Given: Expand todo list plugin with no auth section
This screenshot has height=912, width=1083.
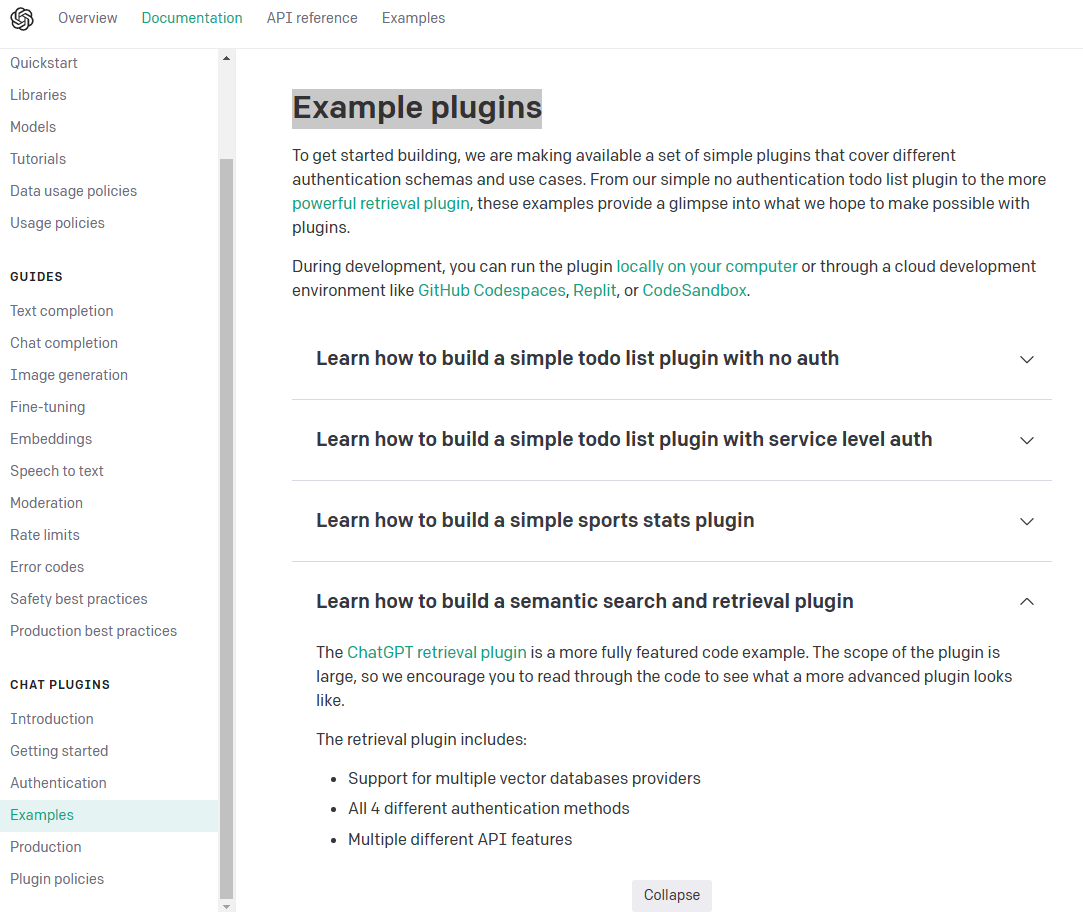Looking at the screenshot, I should click(x=577, y=359).
